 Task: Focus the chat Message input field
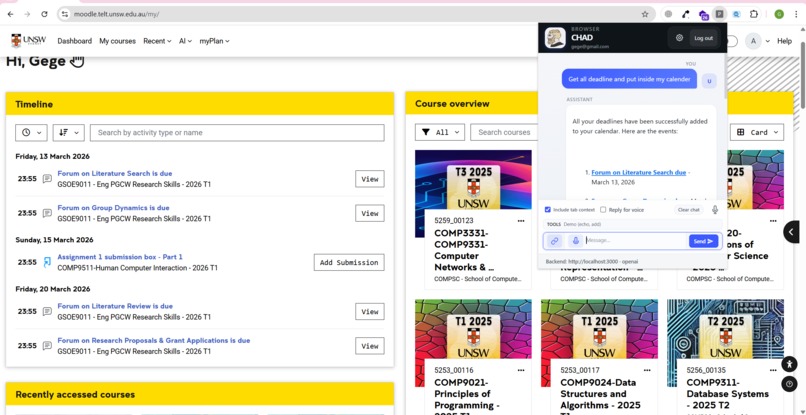(636, 241)
